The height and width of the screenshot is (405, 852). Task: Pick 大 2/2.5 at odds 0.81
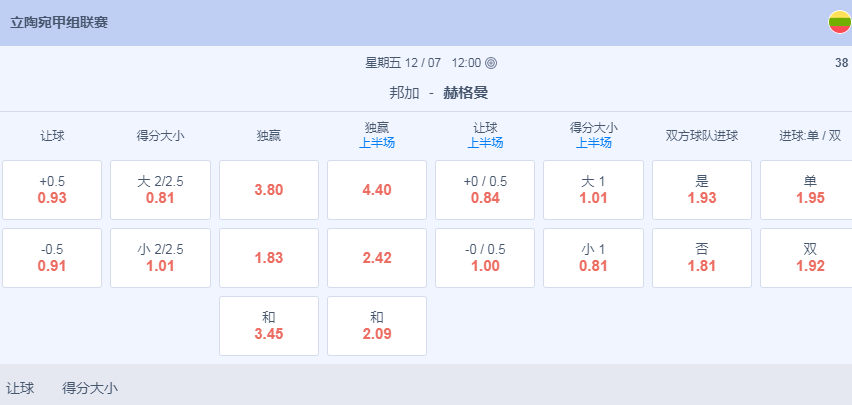click(160, 190)
